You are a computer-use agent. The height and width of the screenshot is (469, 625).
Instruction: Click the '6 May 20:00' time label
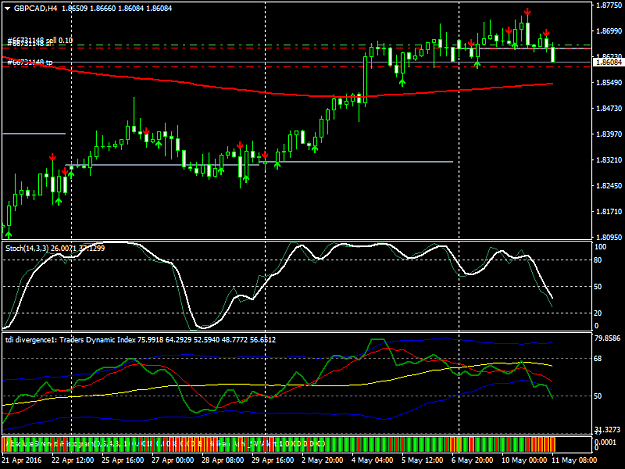coord(472,460)
